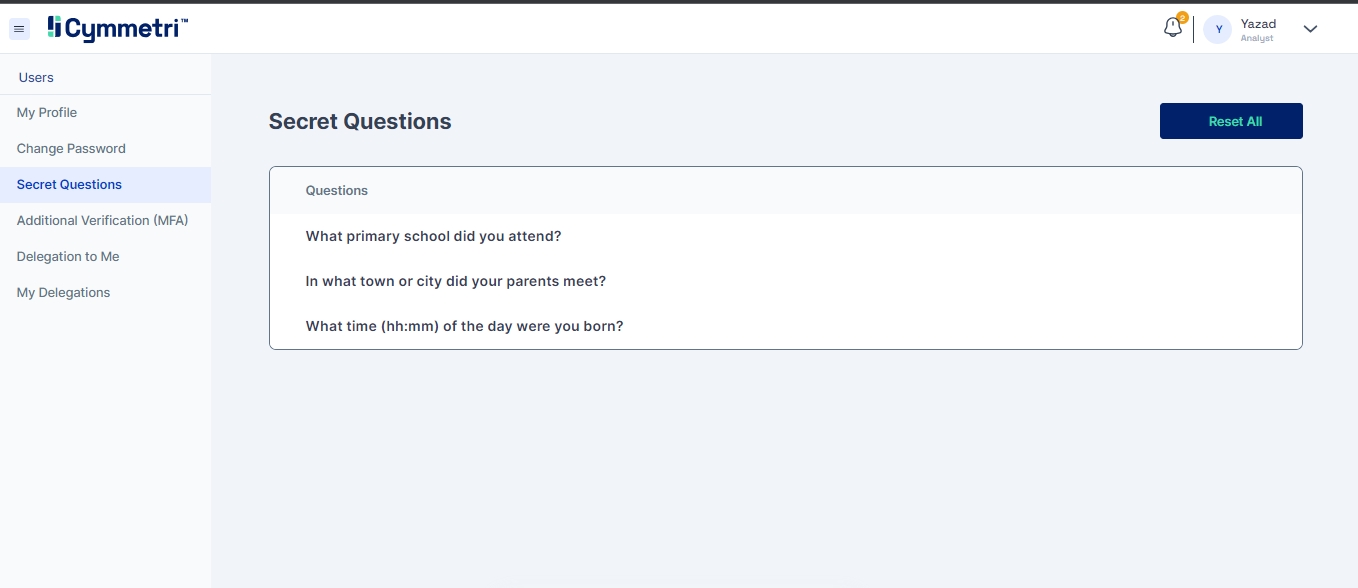Click the orange notification count badge
This screenshot has width=1358, height=588.
click(1182, 17)
